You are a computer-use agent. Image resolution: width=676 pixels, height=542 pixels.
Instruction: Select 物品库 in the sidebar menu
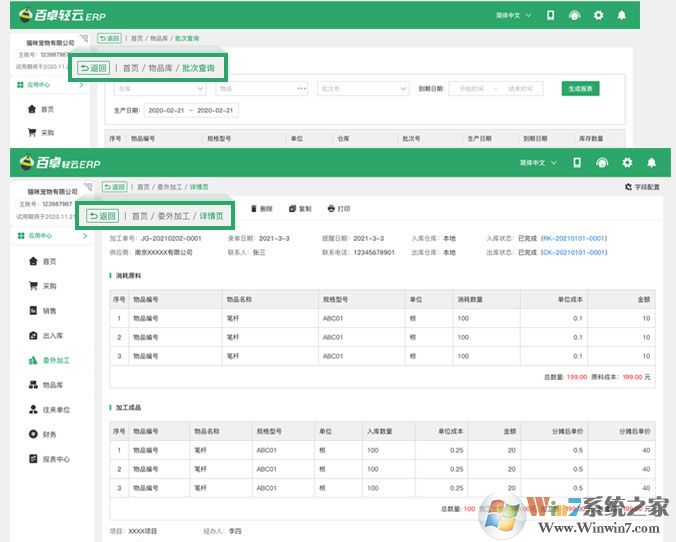click(52, 385)
